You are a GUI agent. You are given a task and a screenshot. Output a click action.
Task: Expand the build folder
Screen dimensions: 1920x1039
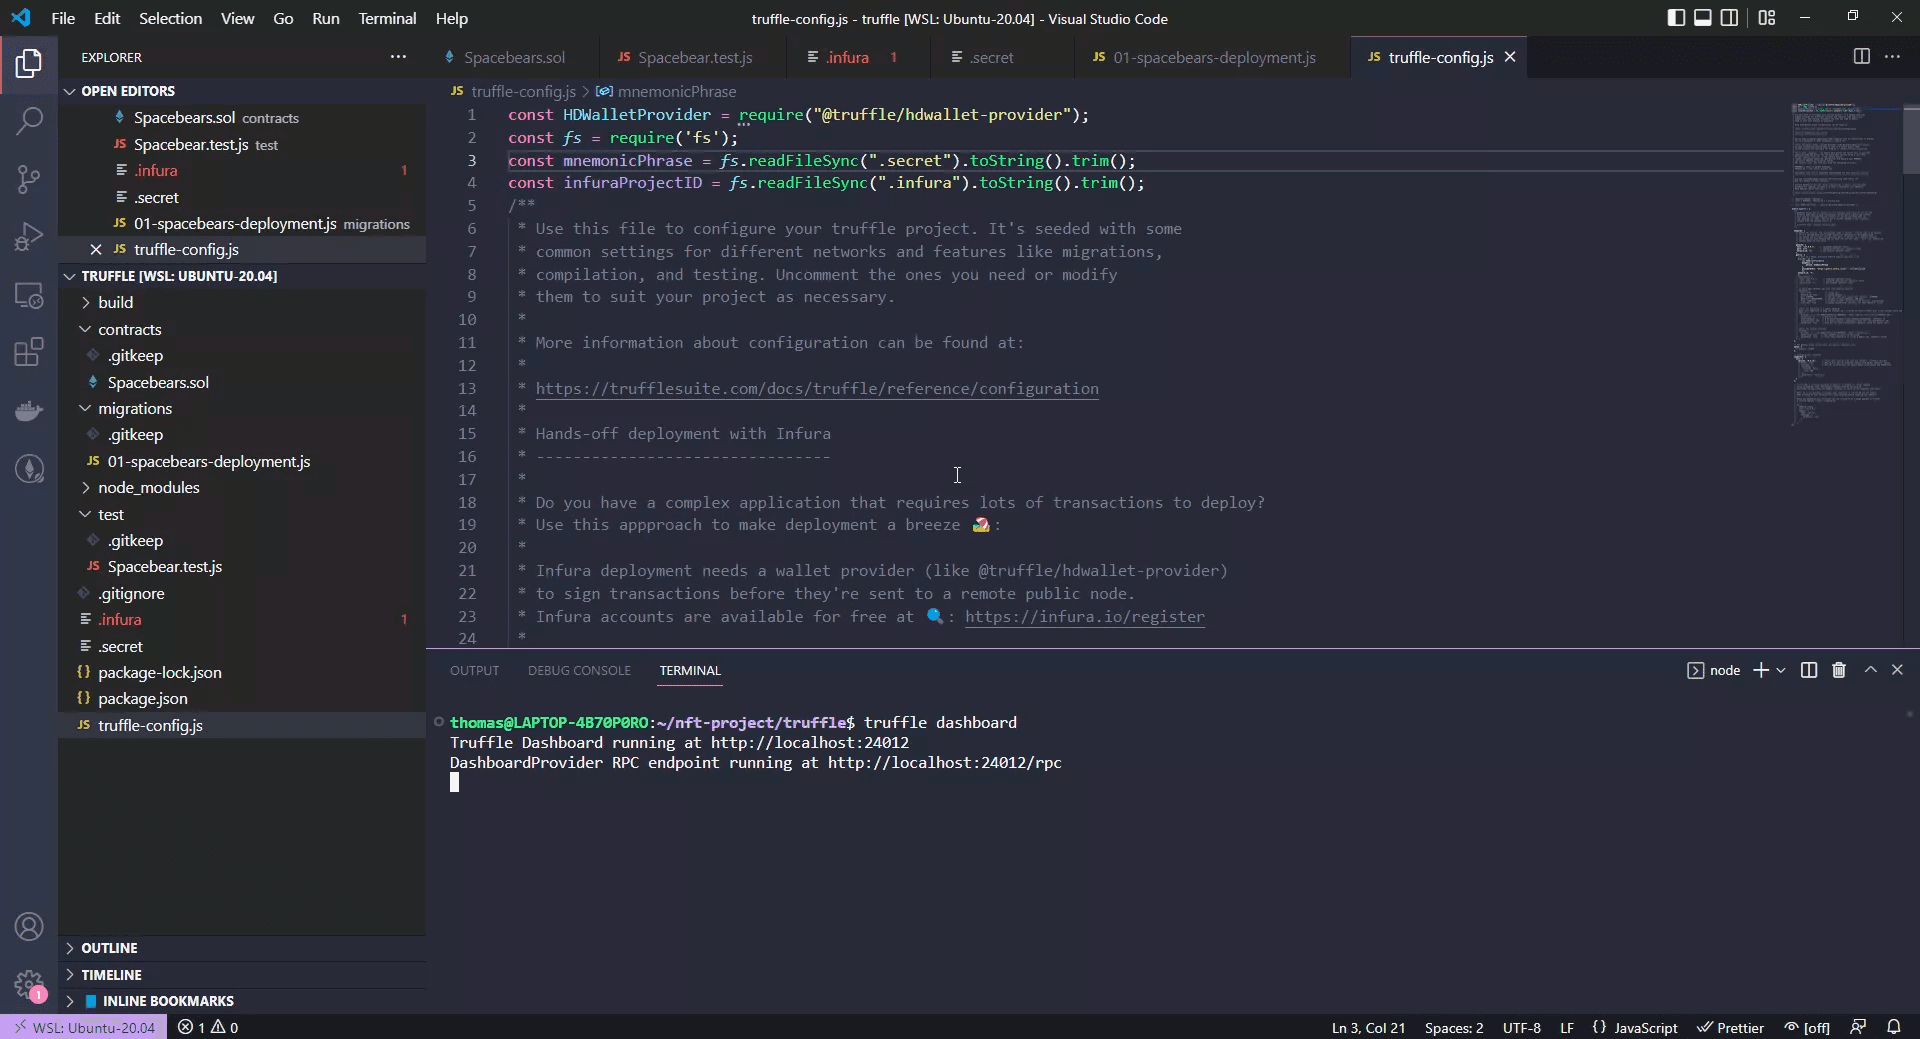pos(242,302)
